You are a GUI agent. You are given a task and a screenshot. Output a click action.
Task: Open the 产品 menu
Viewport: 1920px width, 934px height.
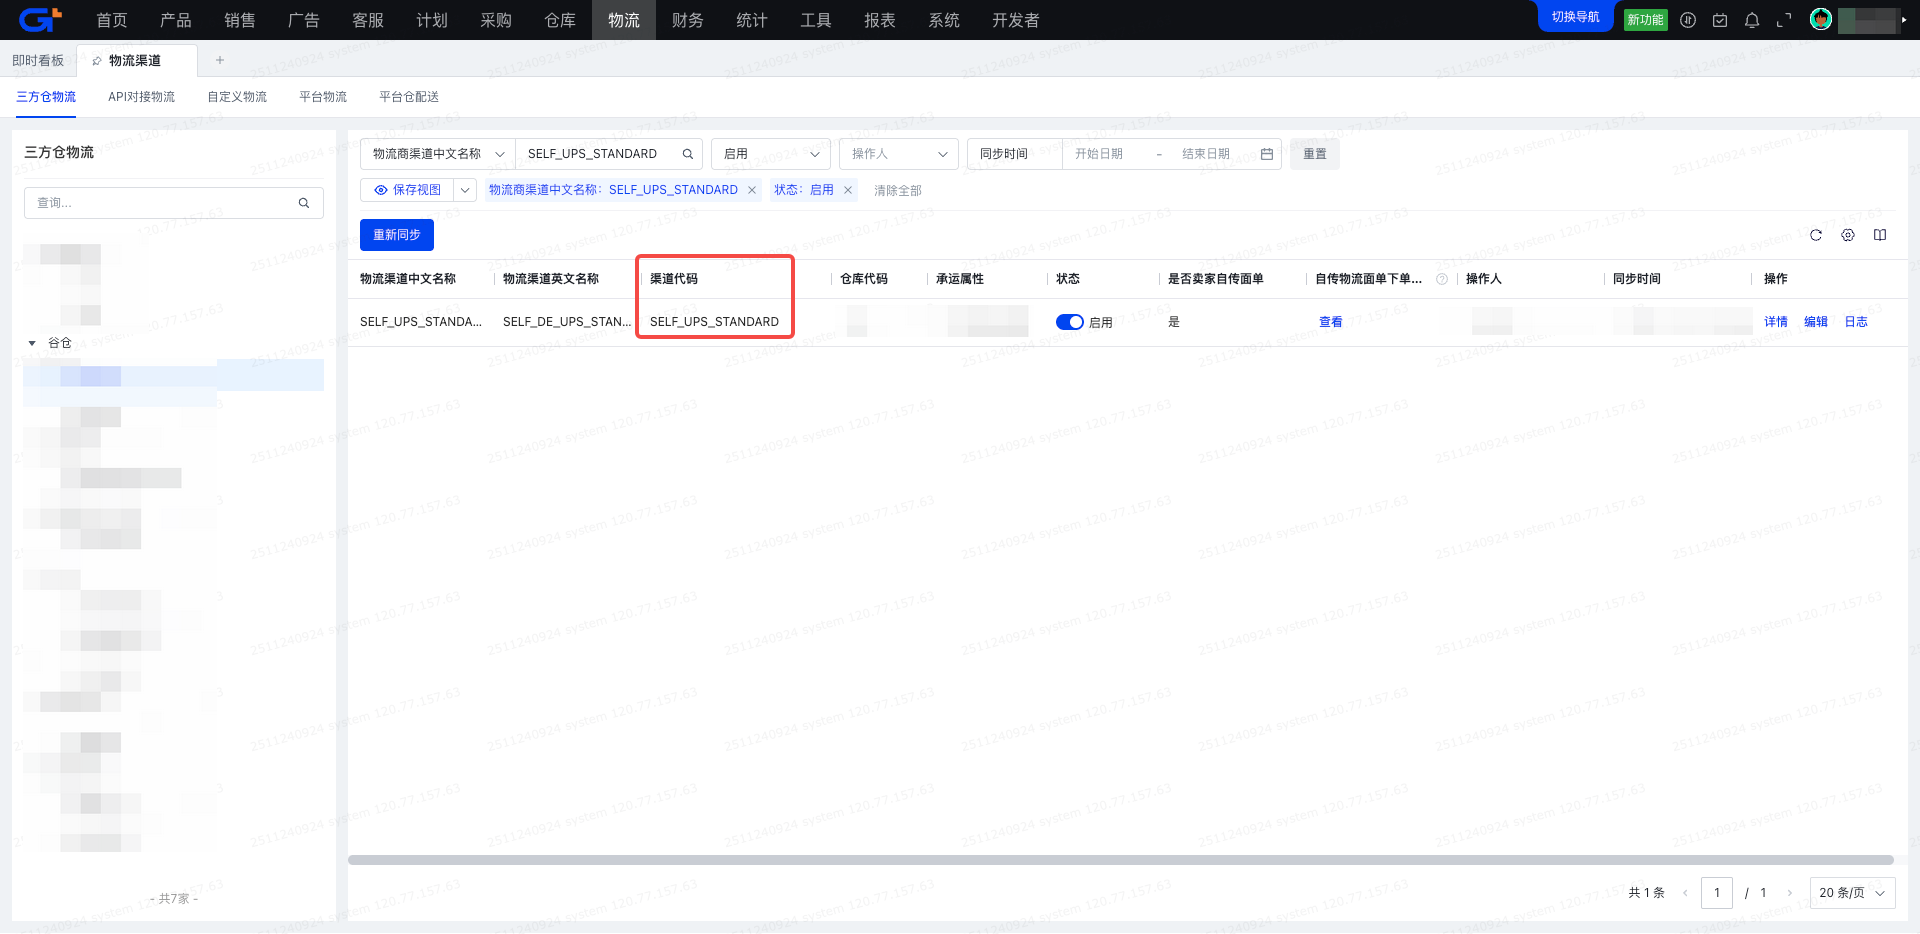pos(176,20)
